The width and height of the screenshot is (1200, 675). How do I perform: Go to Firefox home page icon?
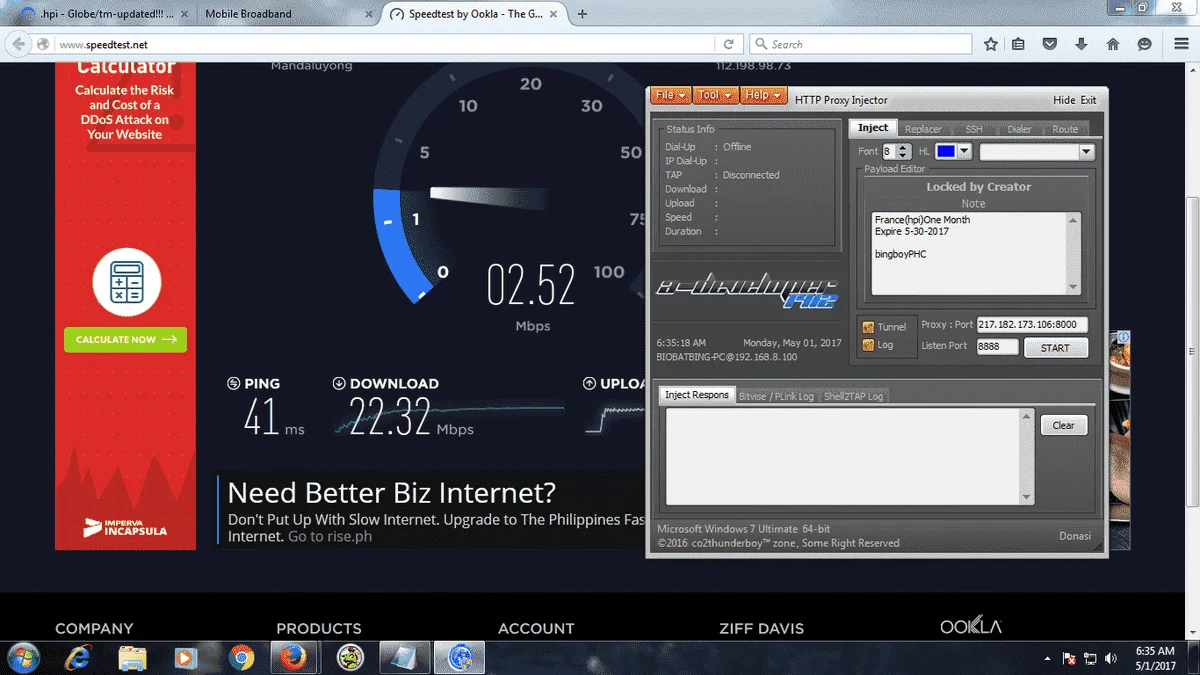click(x=1113, y=44)
